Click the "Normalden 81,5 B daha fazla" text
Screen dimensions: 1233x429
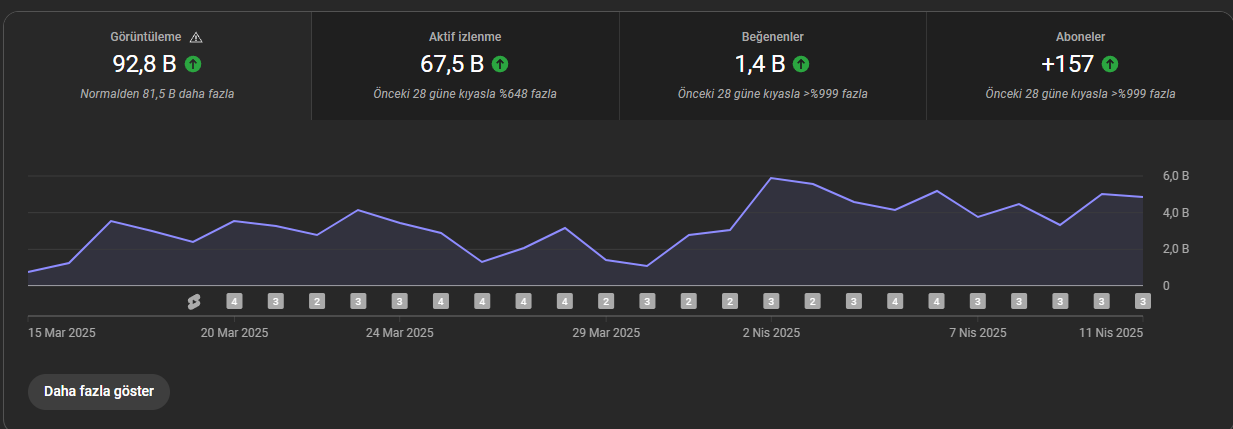pyautogui.click(x=157, y=94)
